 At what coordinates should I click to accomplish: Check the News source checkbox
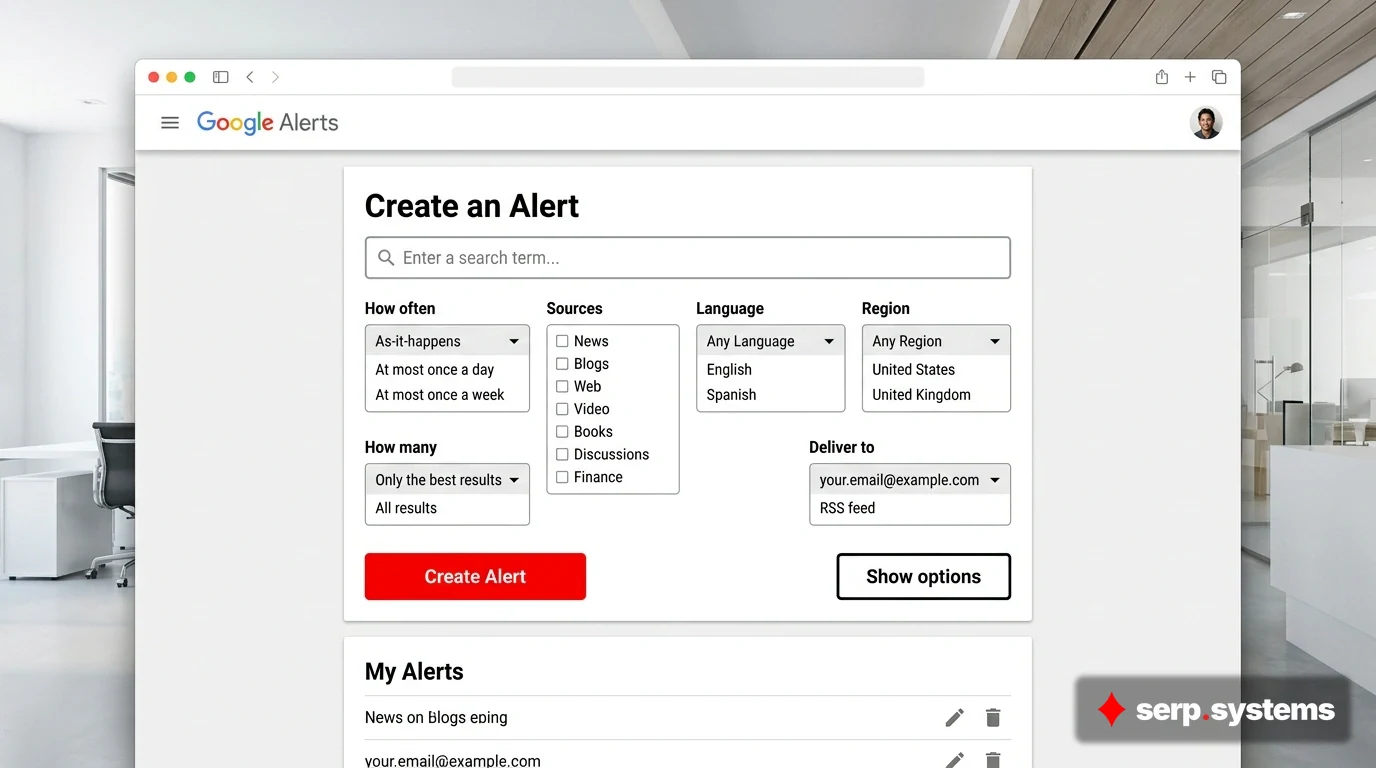pyautogui.click(x=562, y=341)
